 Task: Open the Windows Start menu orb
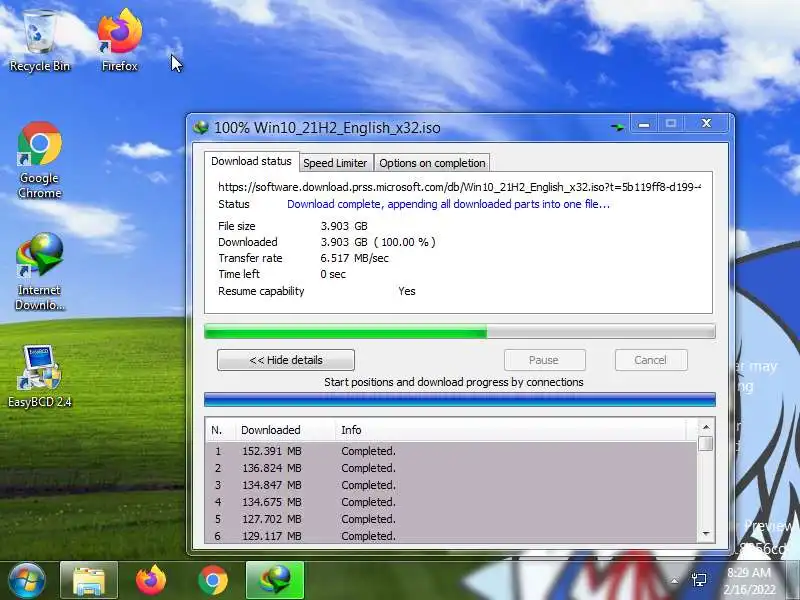click(x=26, y=580)
